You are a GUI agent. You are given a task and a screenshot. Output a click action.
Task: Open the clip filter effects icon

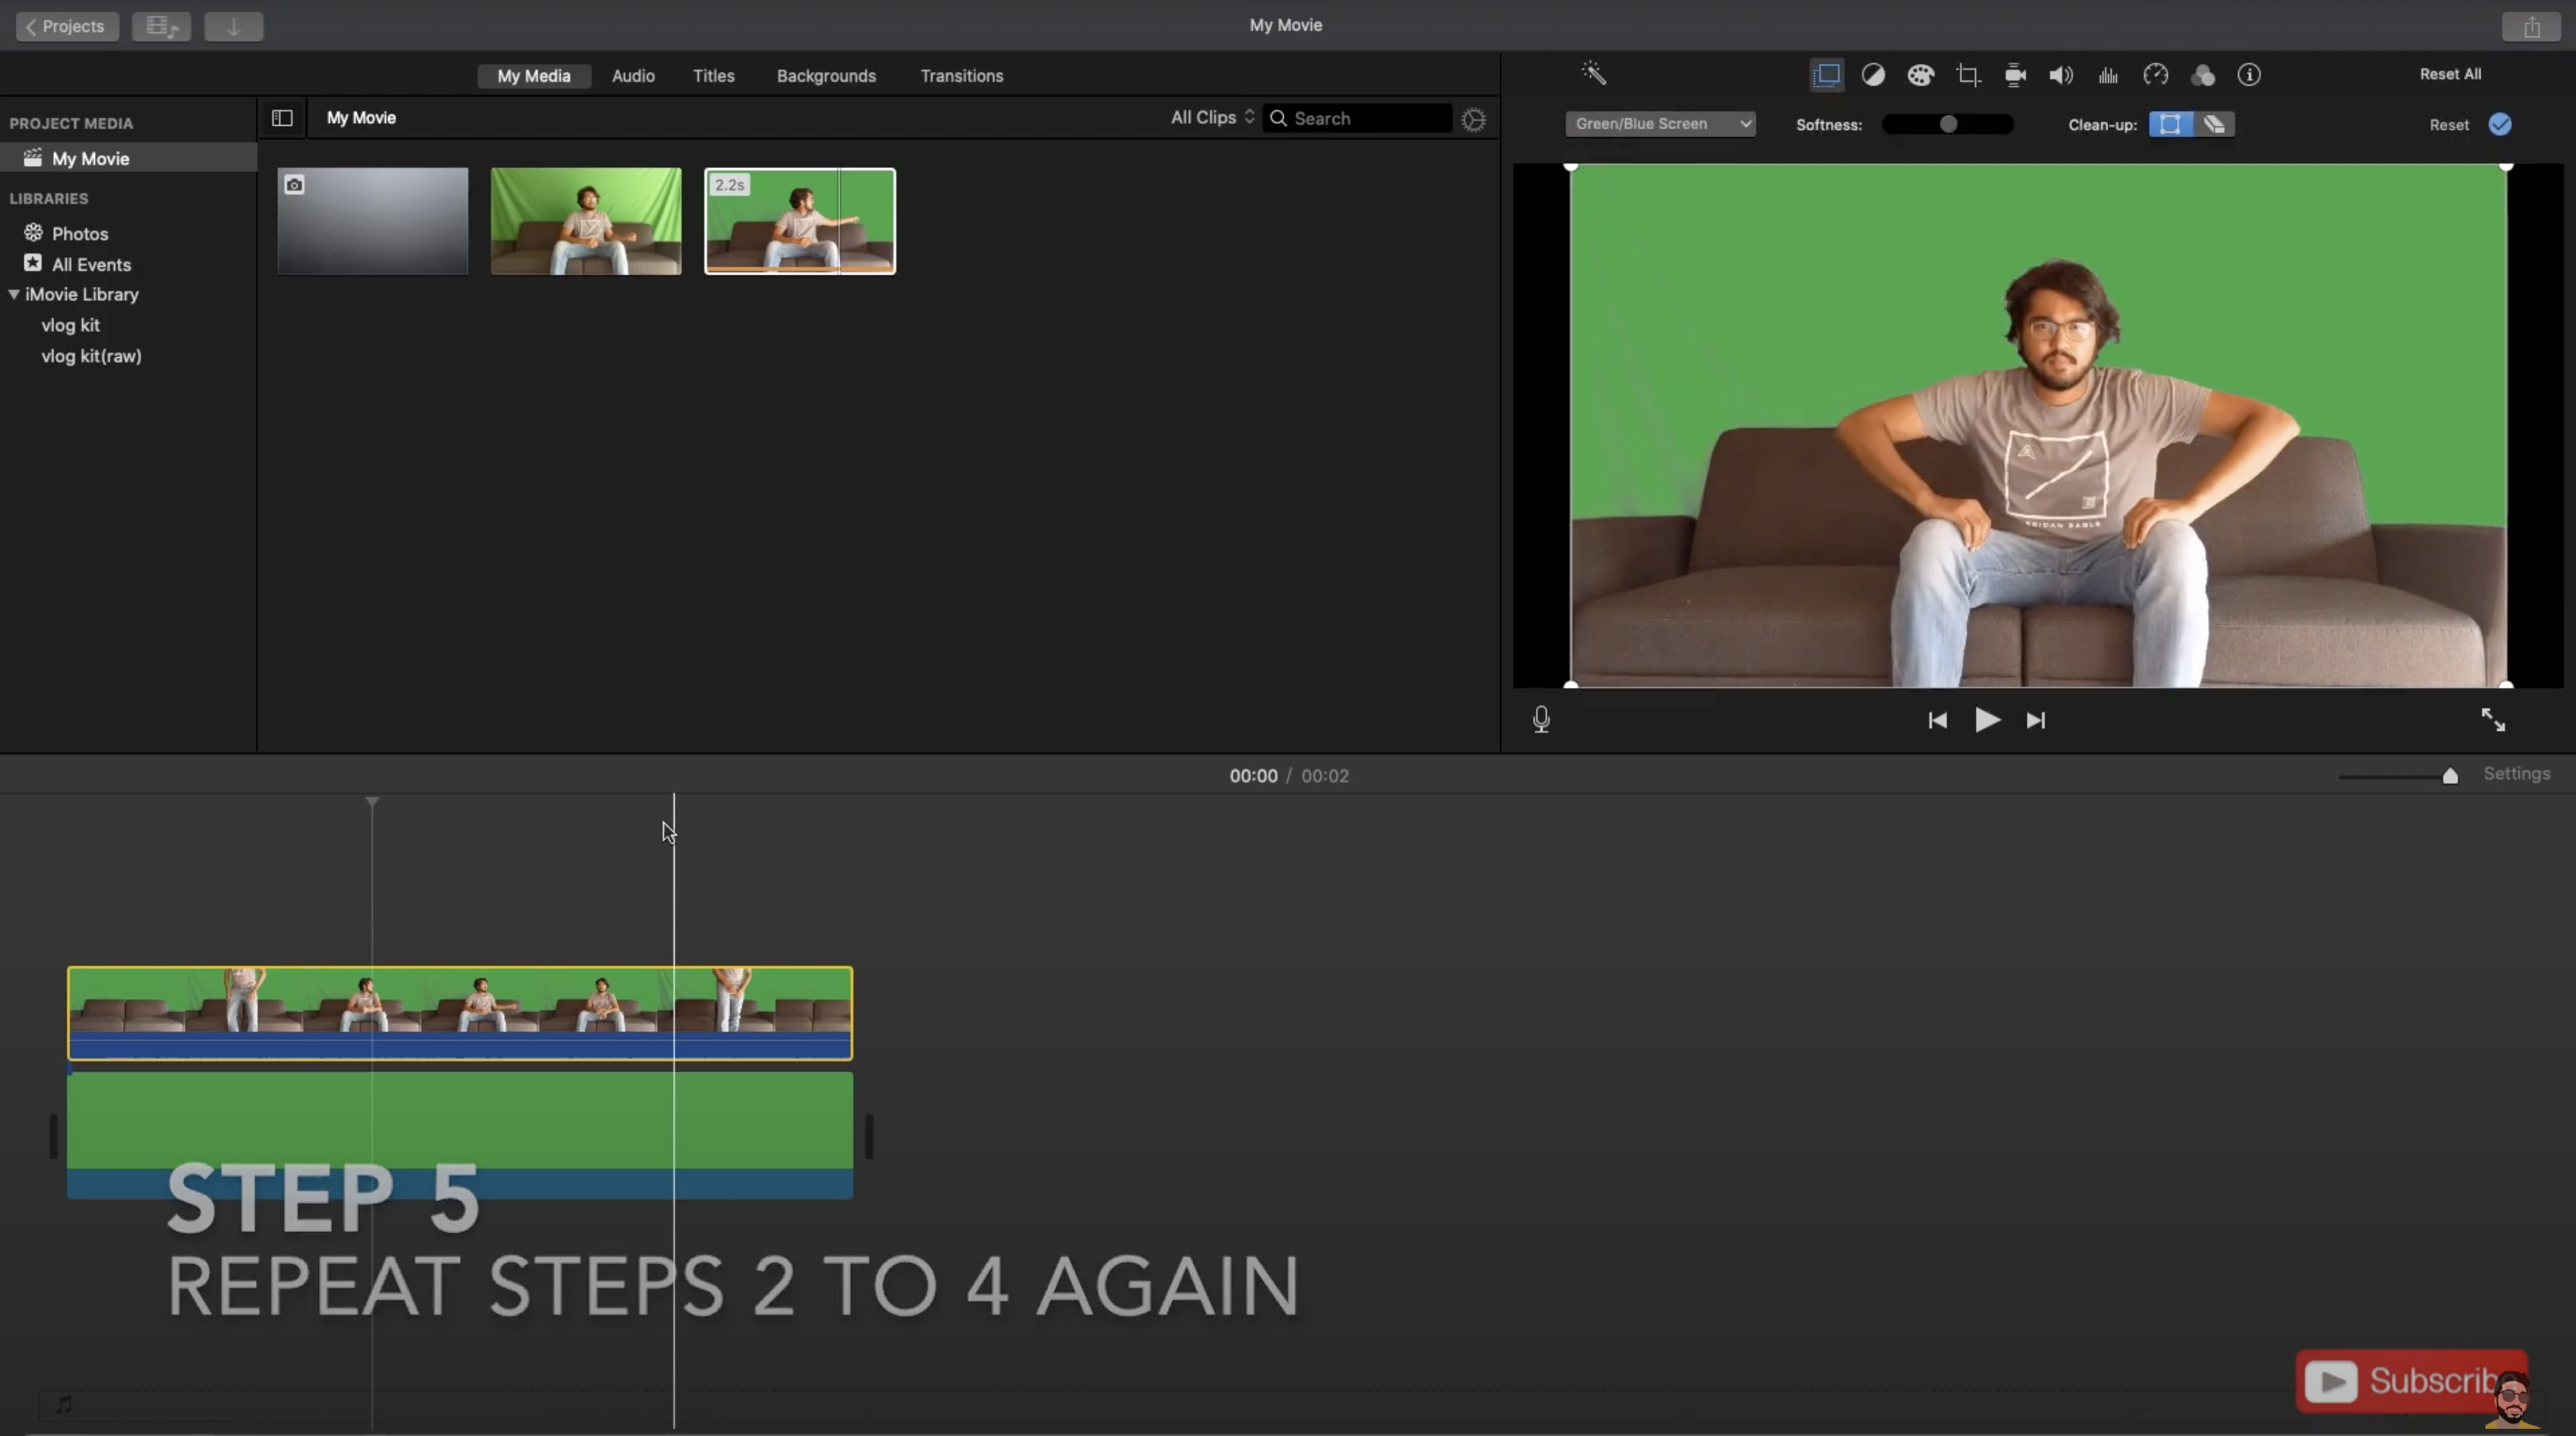pyautogui.click(x=2202, y=75)
